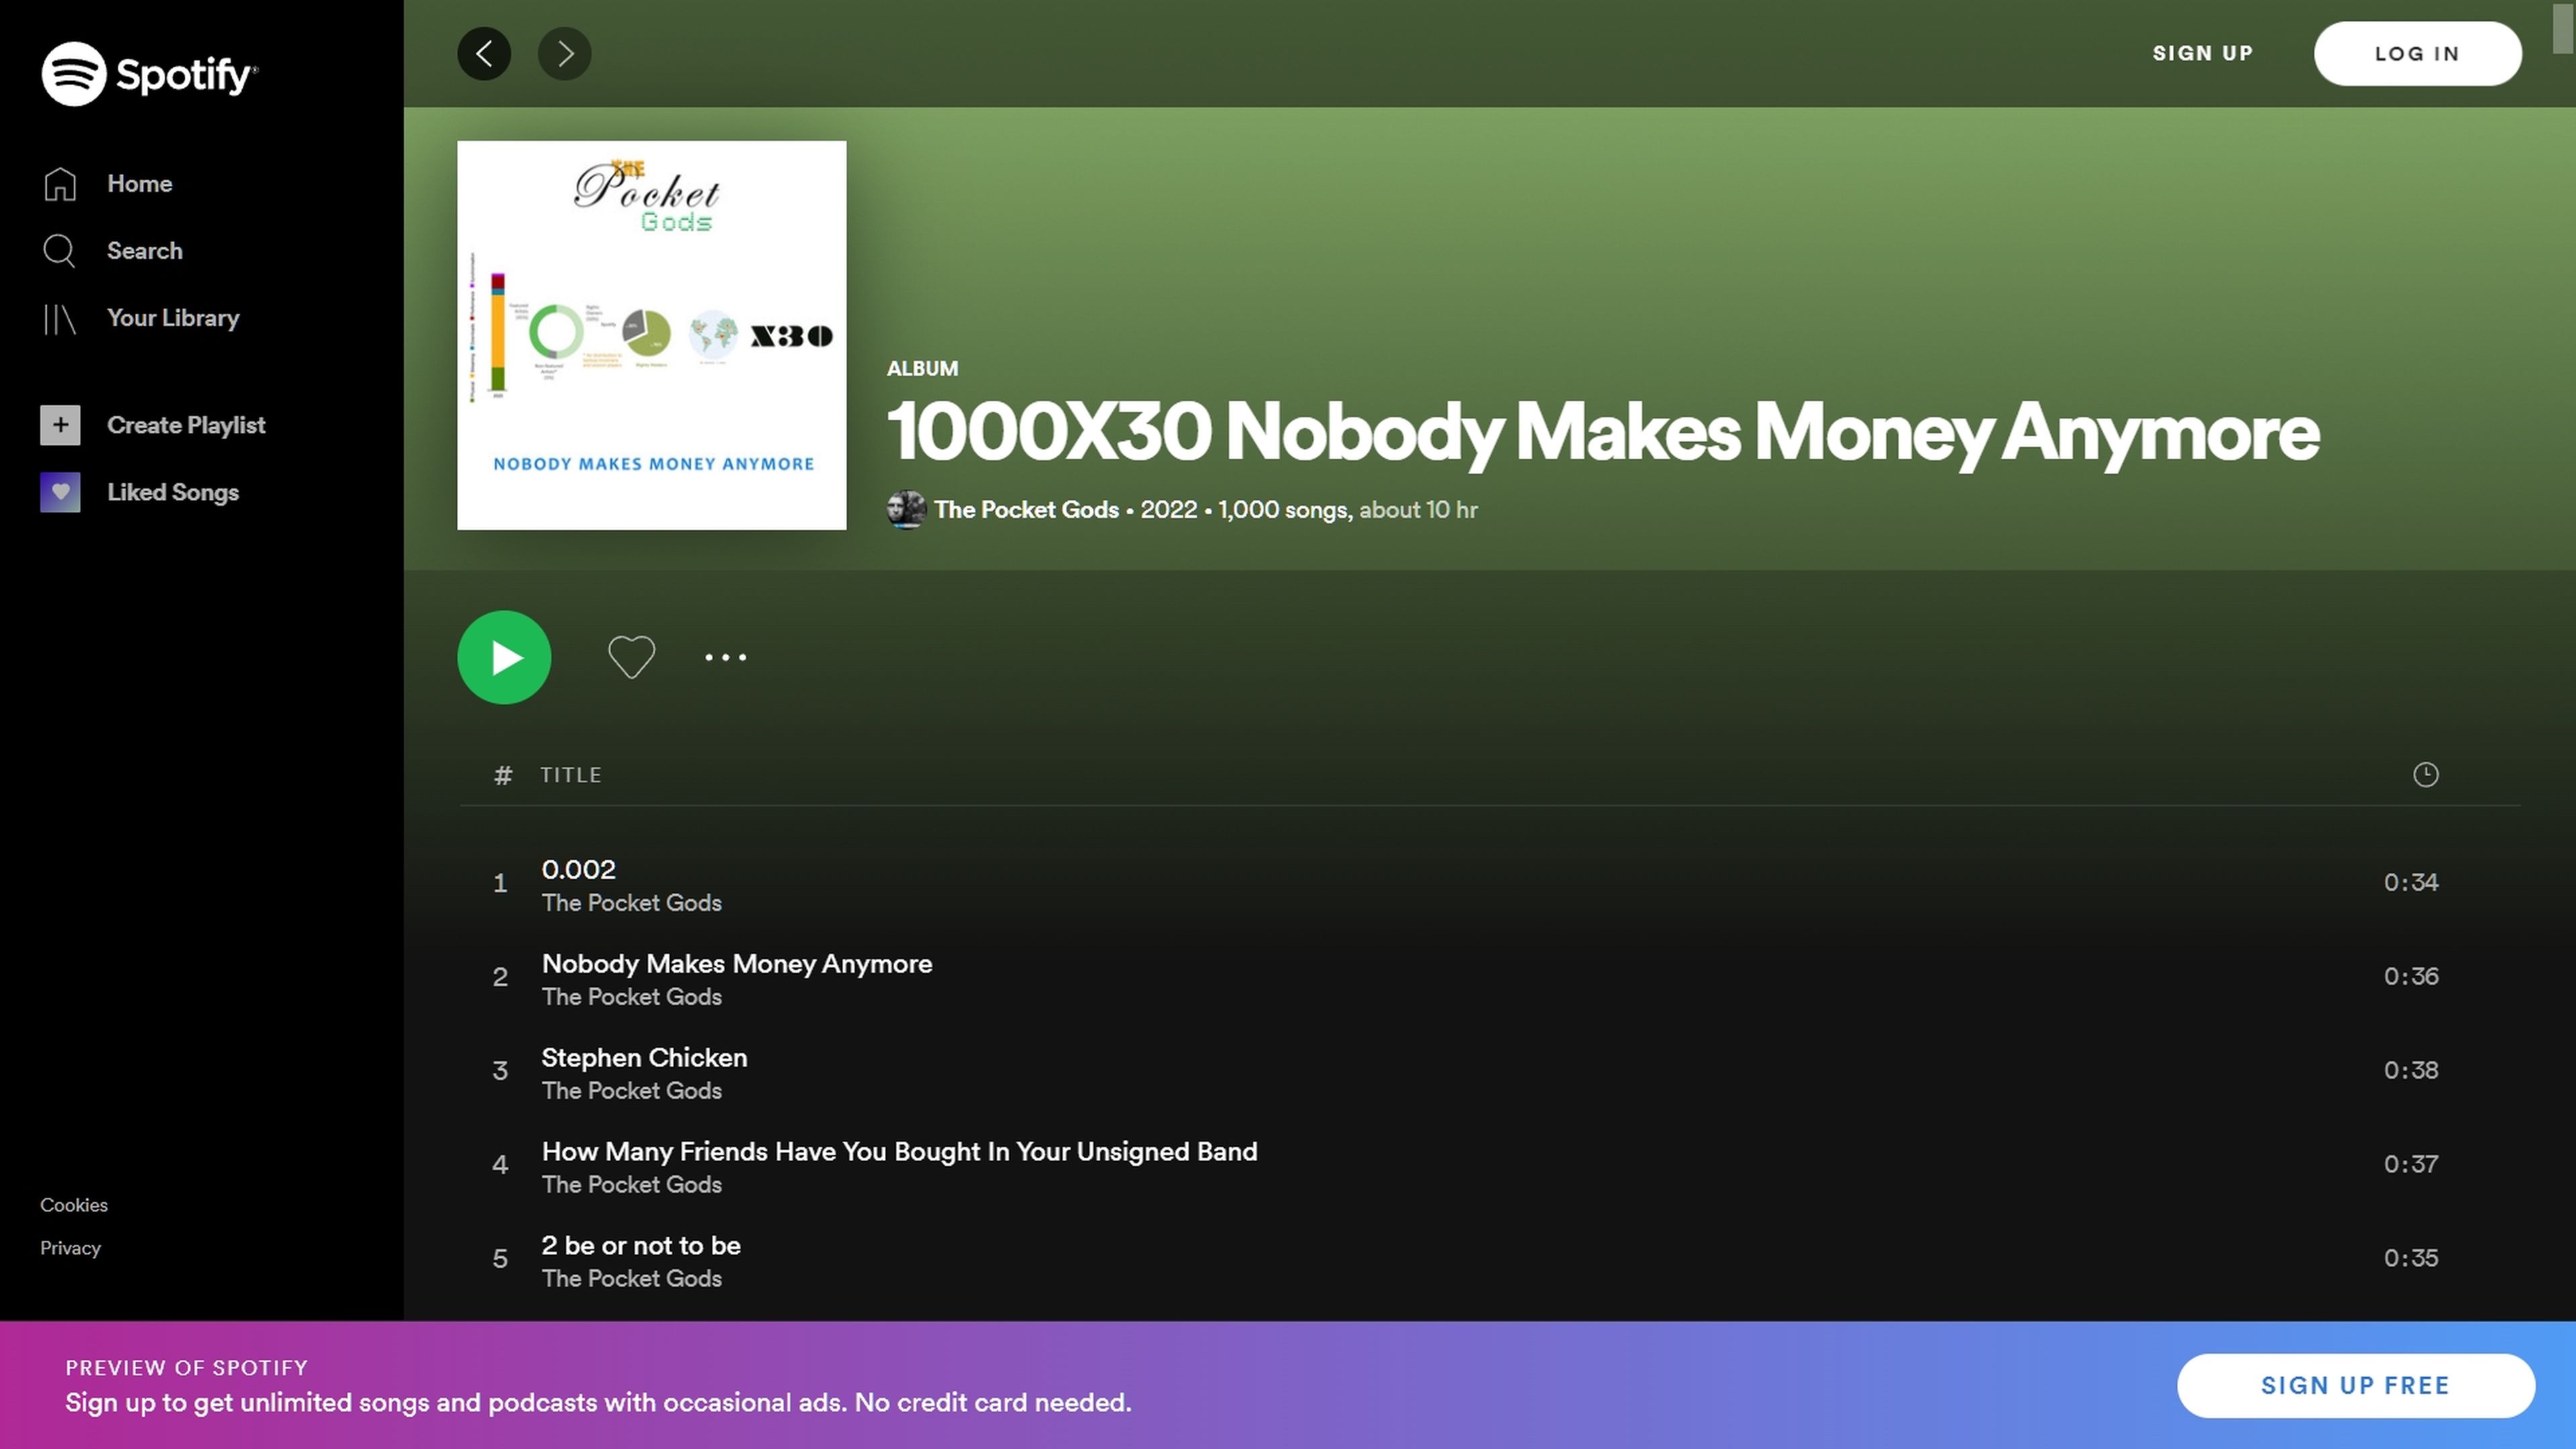Open The Pocket Gods artist link in header

coord(1026,510)
